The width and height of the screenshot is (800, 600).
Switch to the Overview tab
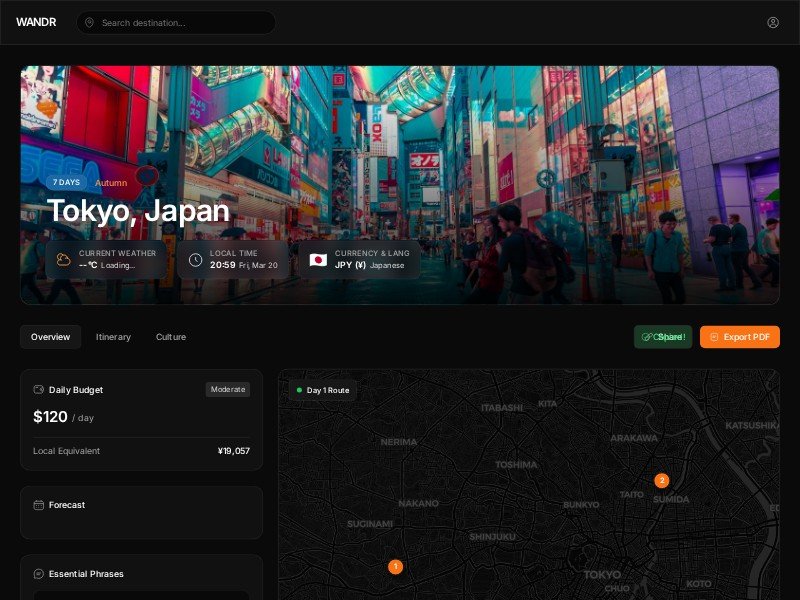pos(50,337)
